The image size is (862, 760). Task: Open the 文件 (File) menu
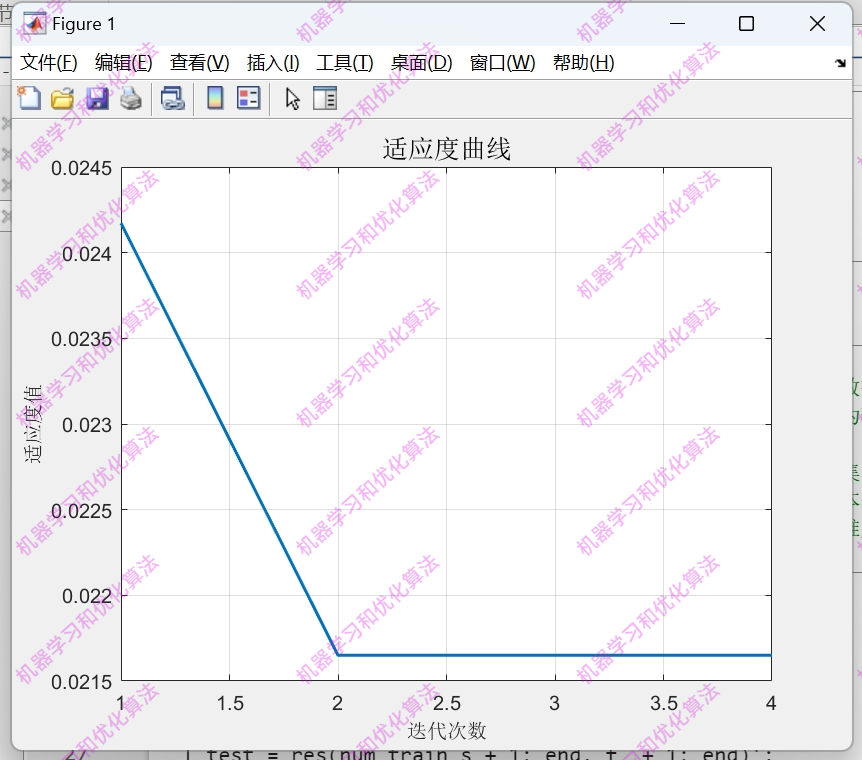48,61
